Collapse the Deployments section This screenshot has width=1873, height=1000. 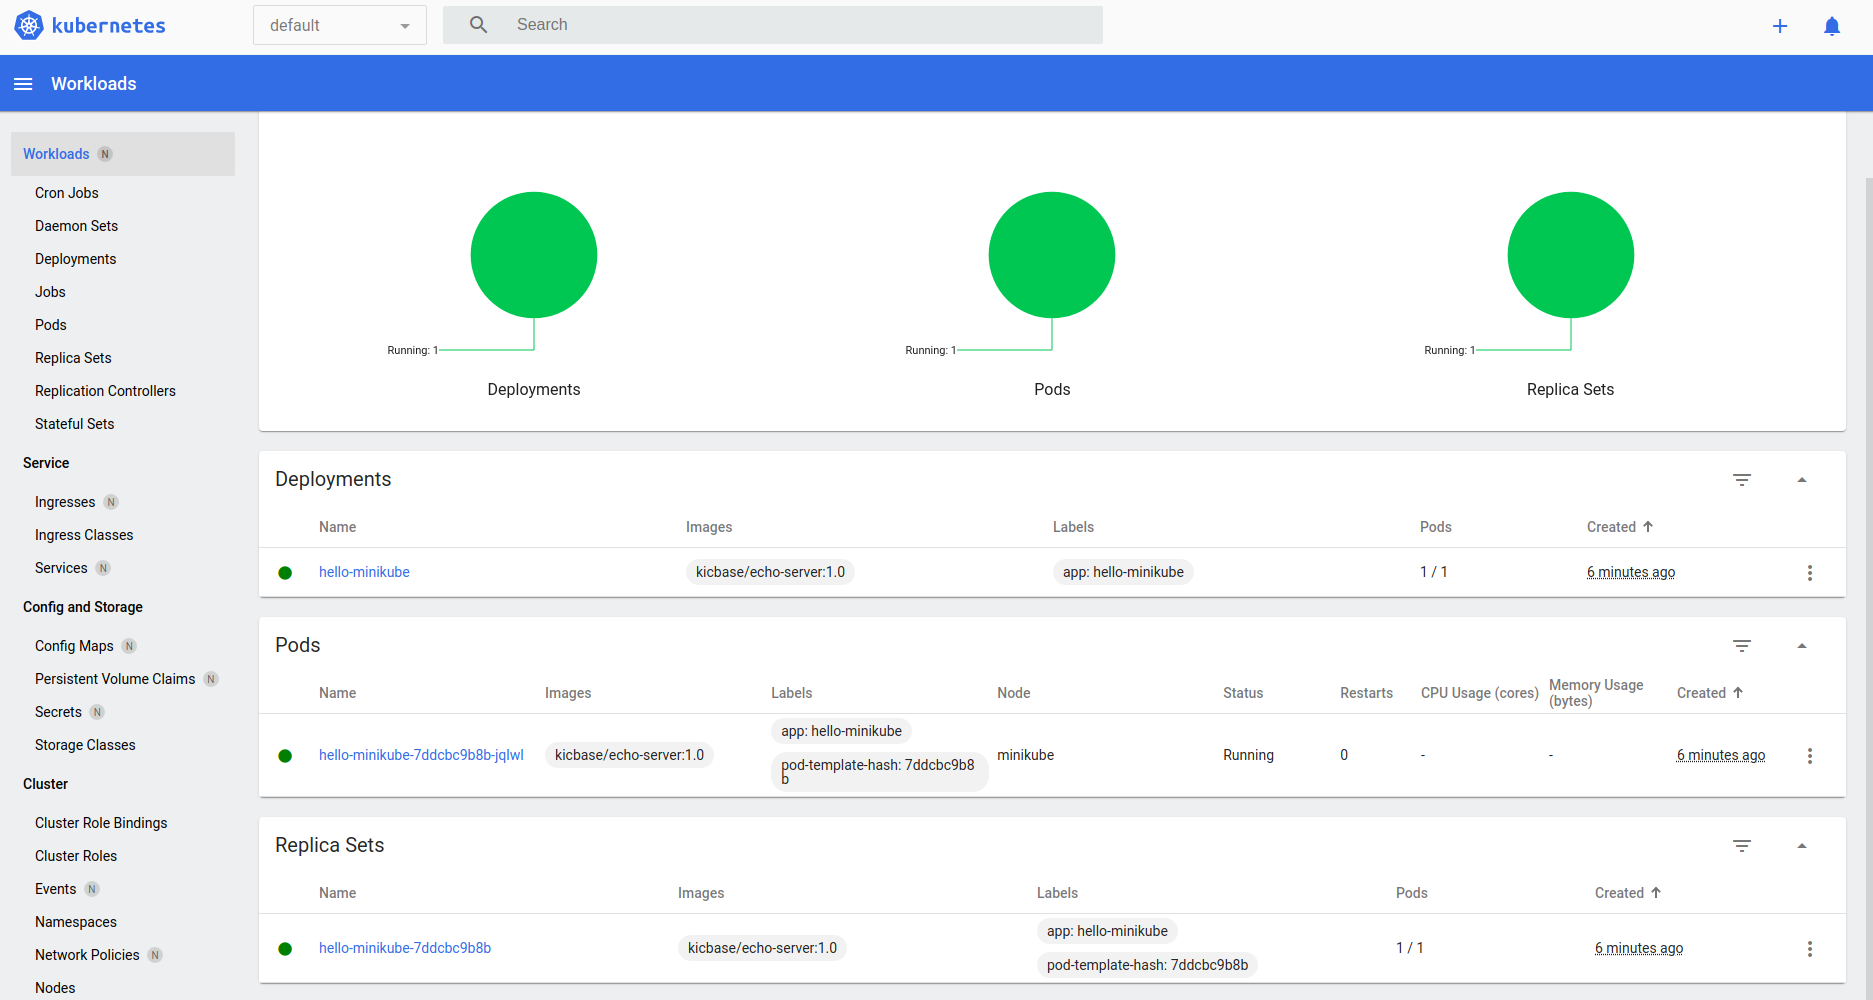point(1802,480)
